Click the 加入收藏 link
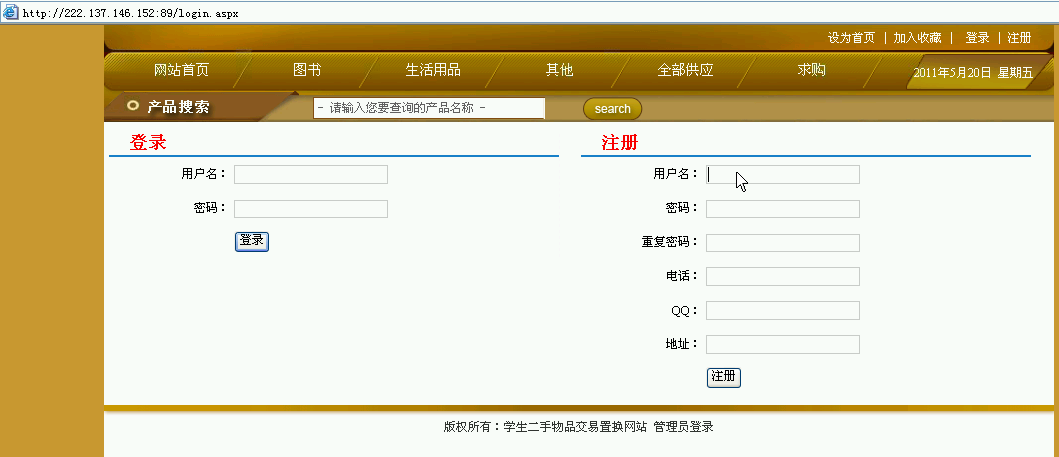This screenshot has width=1059, height=457. click(x=917, y=38)
